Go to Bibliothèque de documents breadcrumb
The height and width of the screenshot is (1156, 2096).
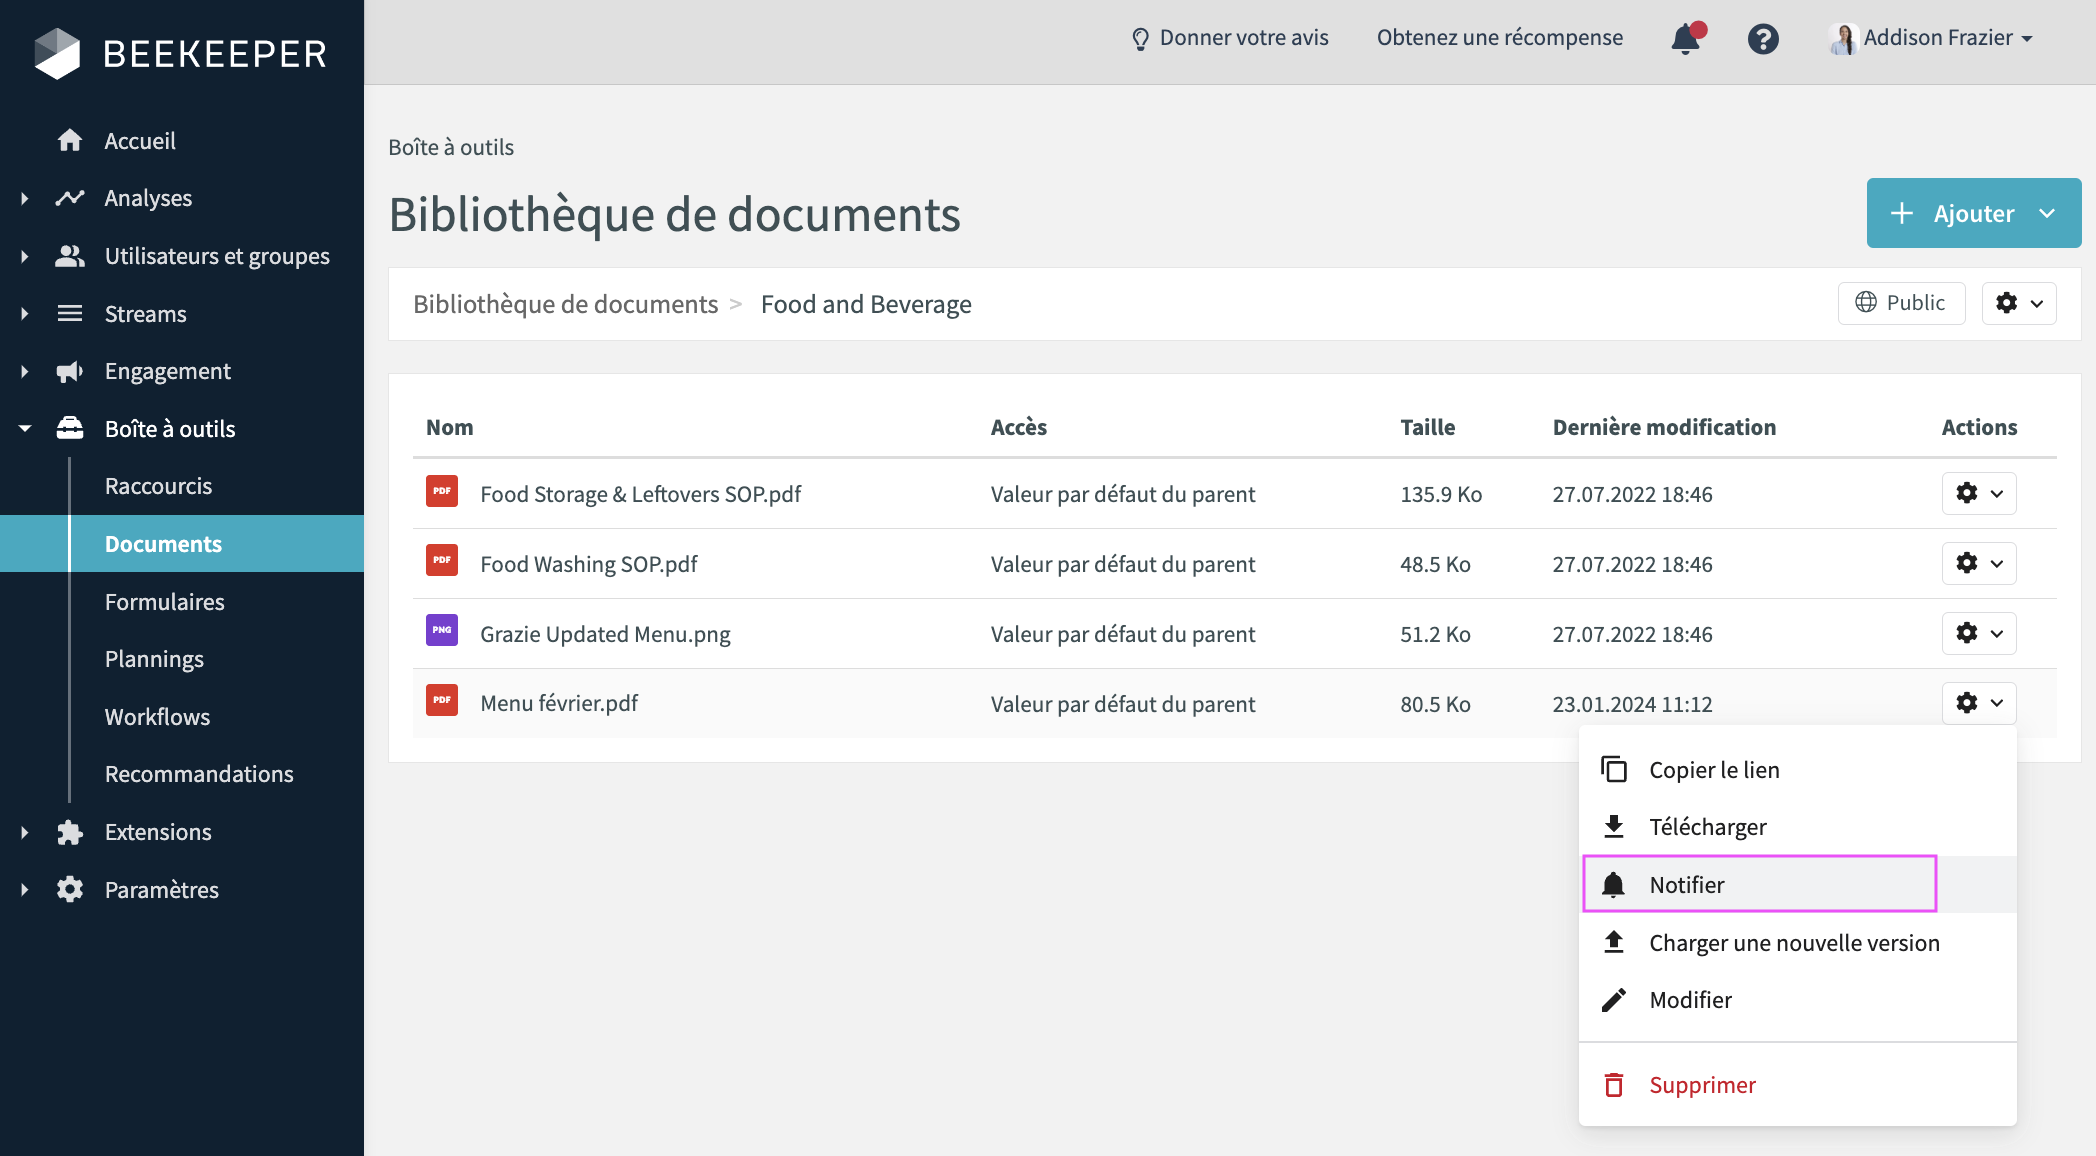pos(565,304)
